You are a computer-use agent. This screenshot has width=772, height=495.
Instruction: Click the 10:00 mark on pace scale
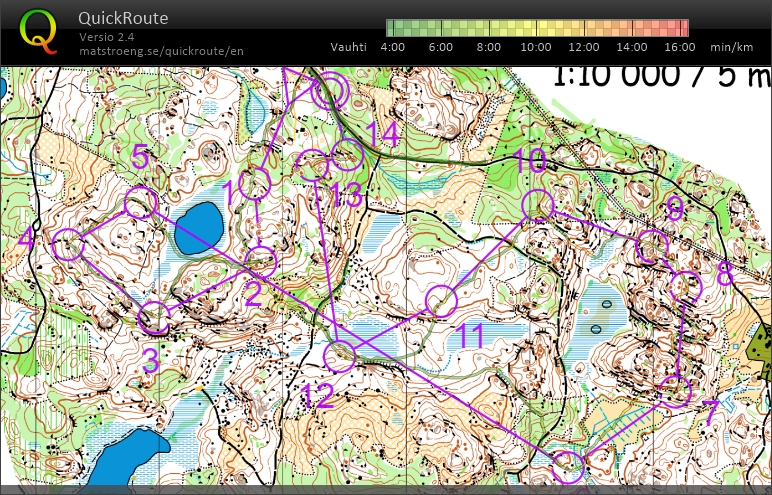536,47
